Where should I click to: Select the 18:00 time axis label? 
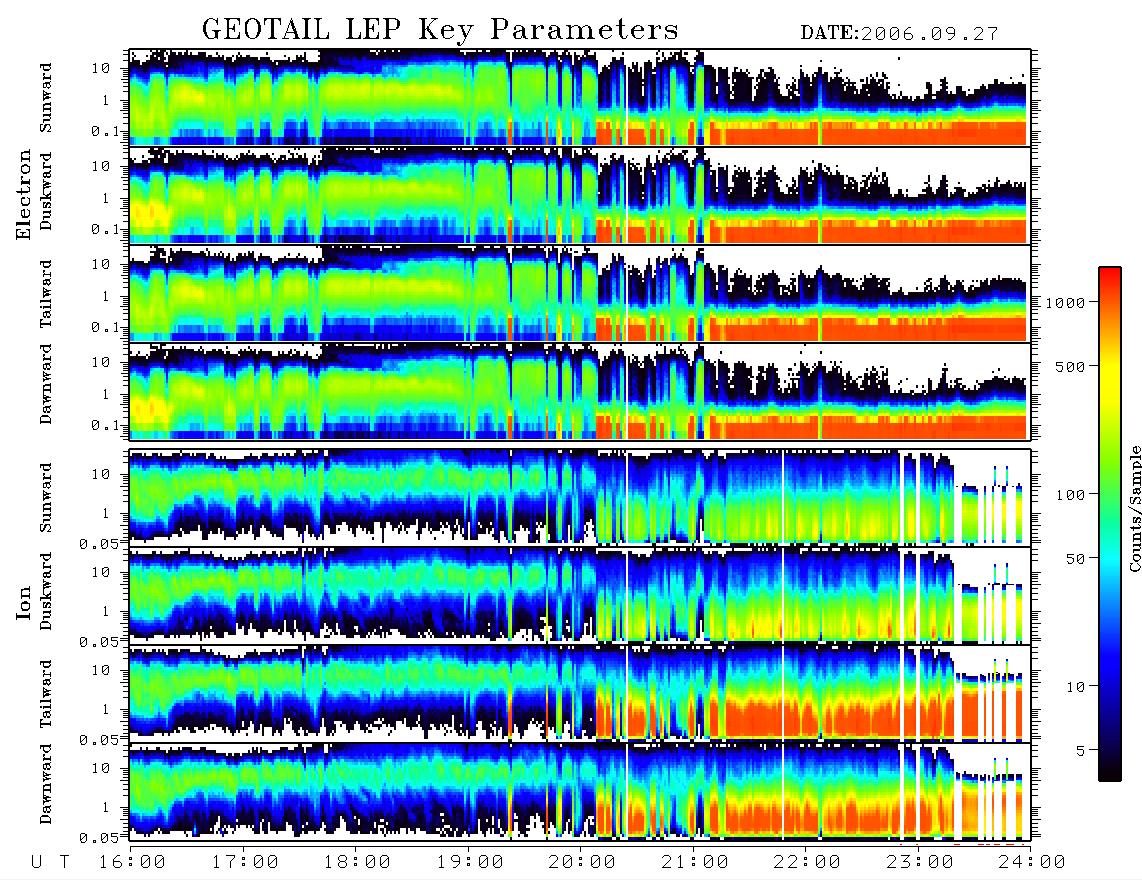pyautogui.click(x=358, y=862)
